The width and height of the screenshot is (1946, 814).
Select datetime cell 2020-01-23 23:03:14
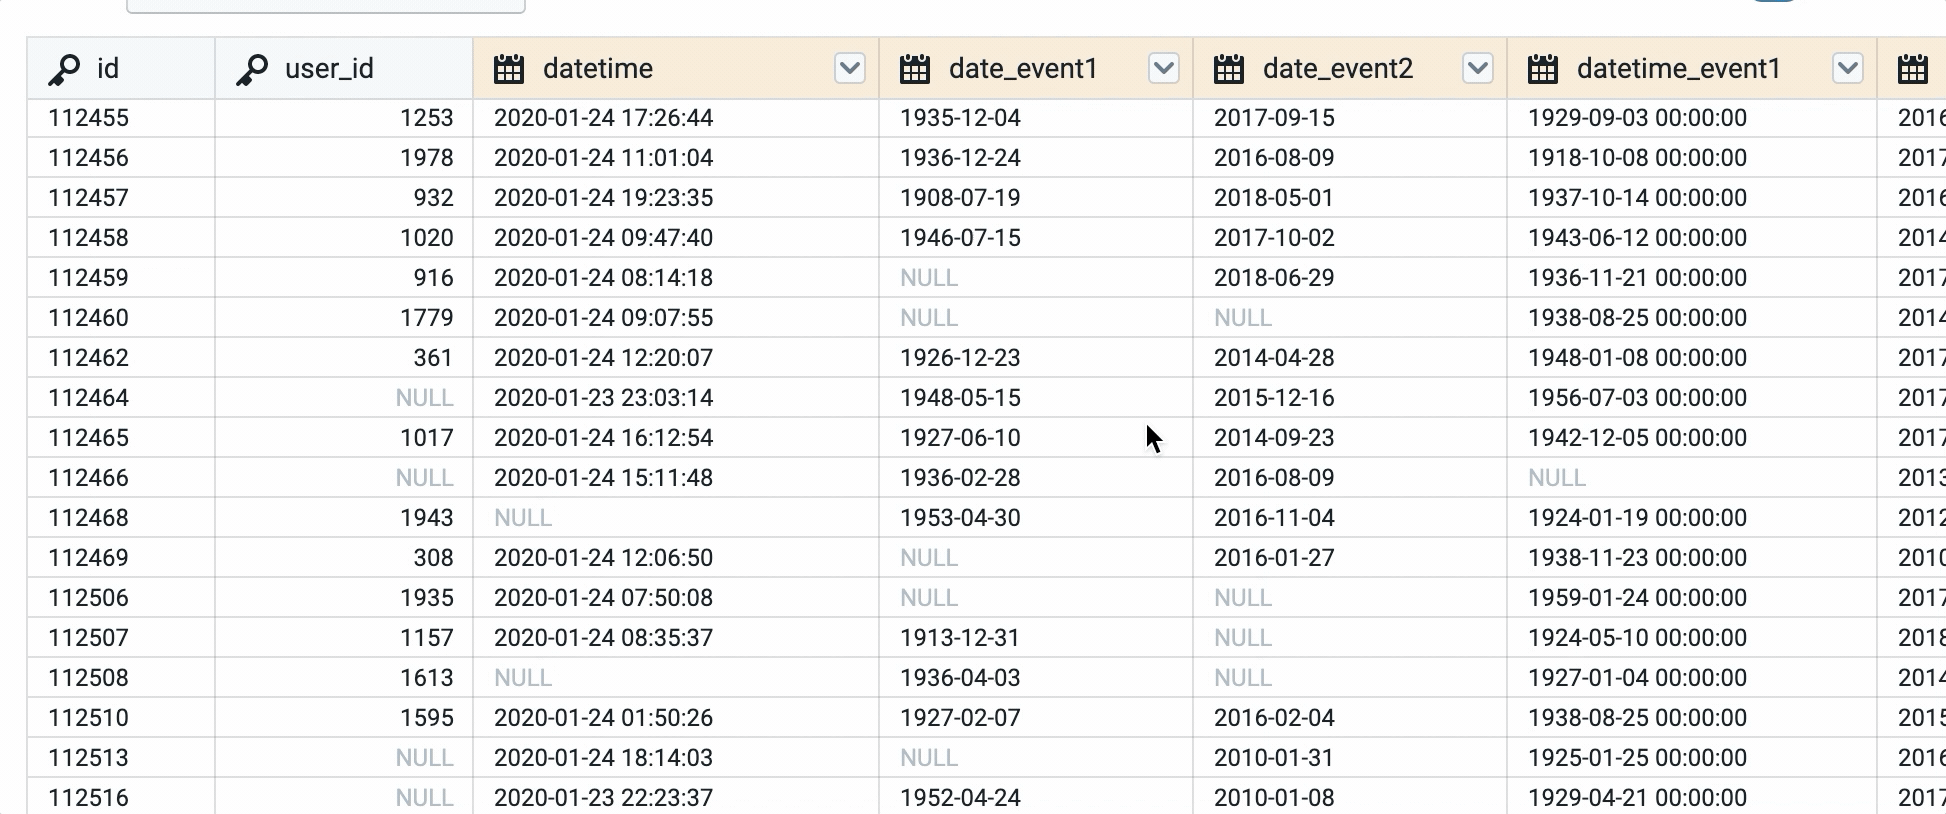676,398
